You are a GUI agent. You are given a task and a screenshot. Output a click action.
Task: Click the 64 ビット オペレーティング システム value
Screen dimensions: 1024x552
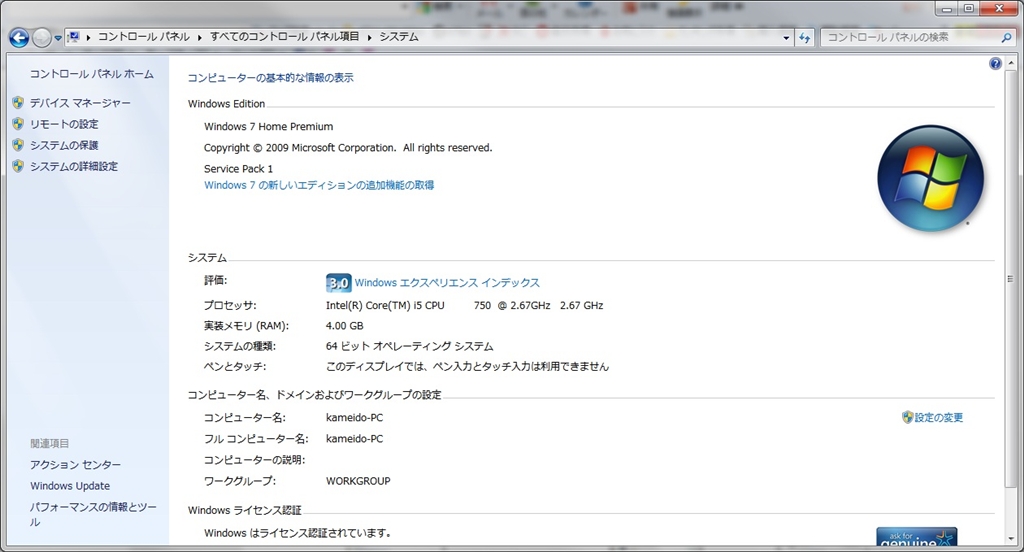click(x=409, y=346)
